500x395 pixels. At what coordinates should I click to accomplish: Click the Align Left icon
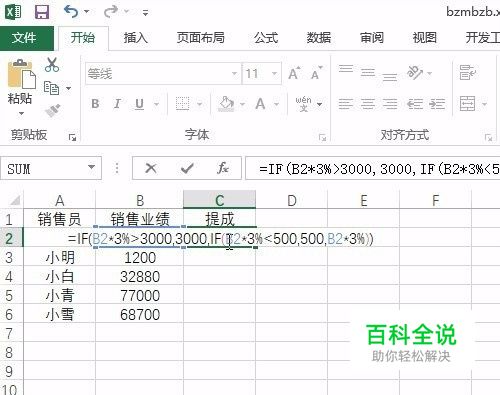tap(346, 104)
